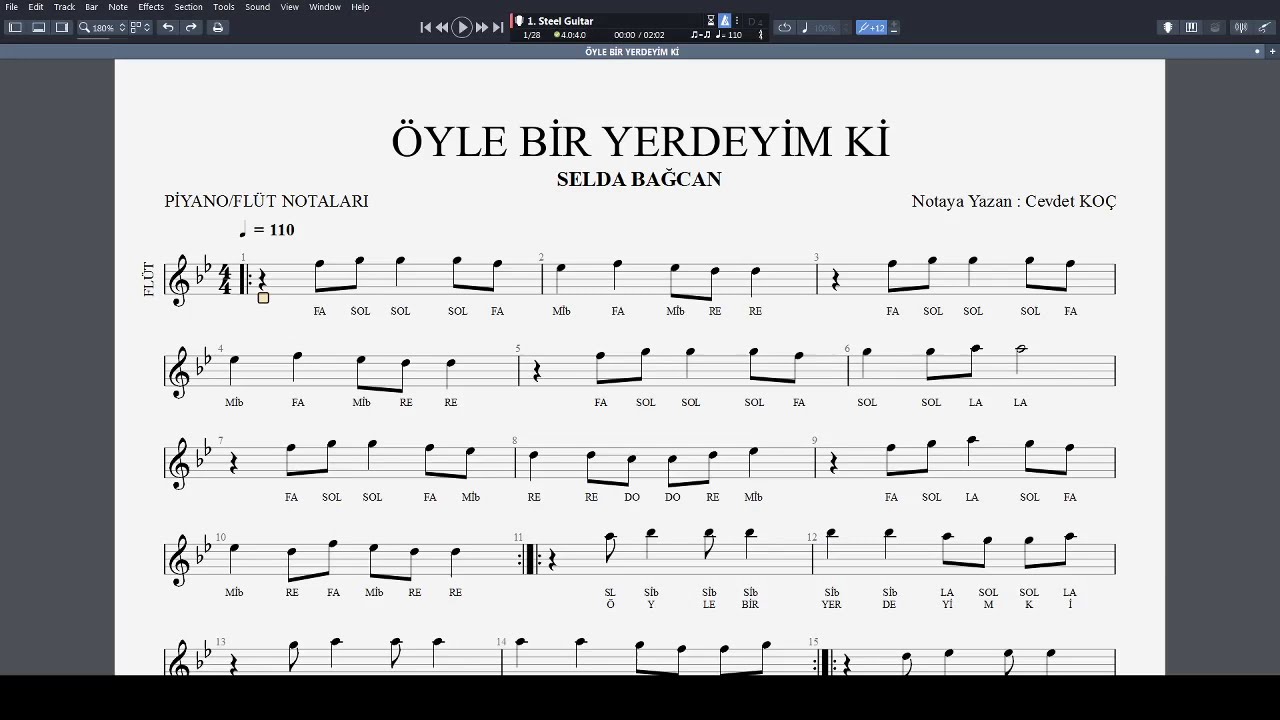Click the FLÜT track label beside staff
This screenshot has height=720, width=1280.
coord(149,280)
